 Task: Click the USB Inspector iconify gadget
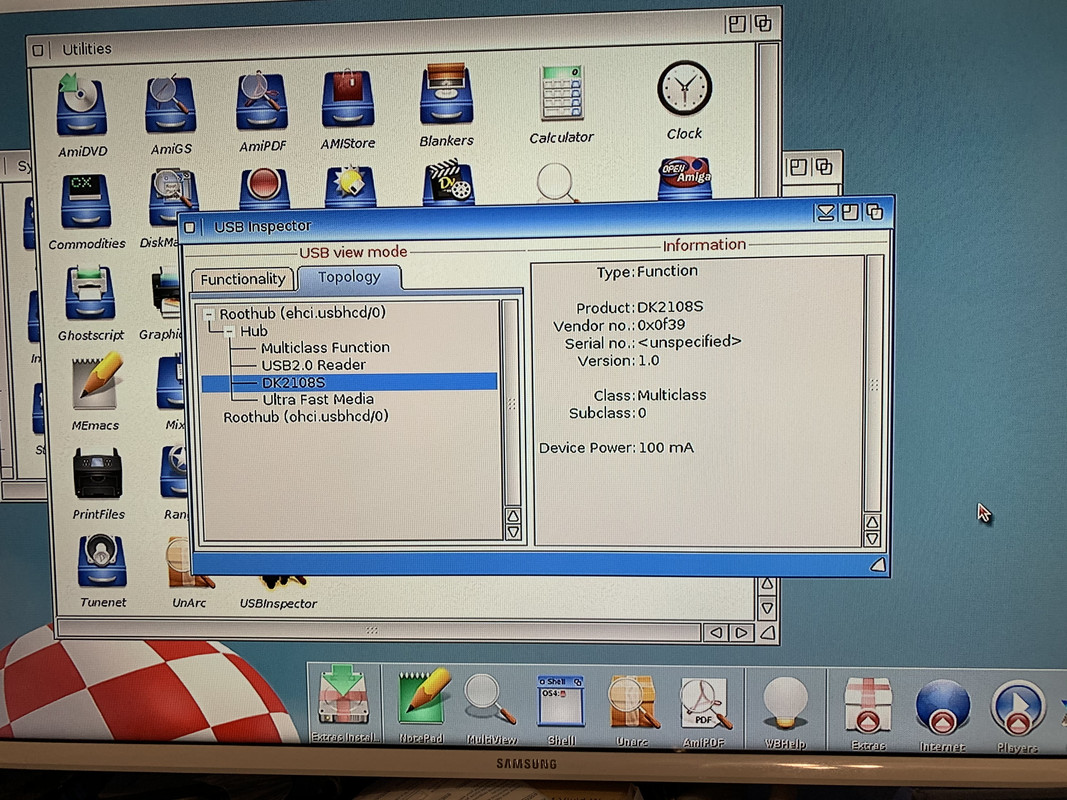click(x=825, y=213)
